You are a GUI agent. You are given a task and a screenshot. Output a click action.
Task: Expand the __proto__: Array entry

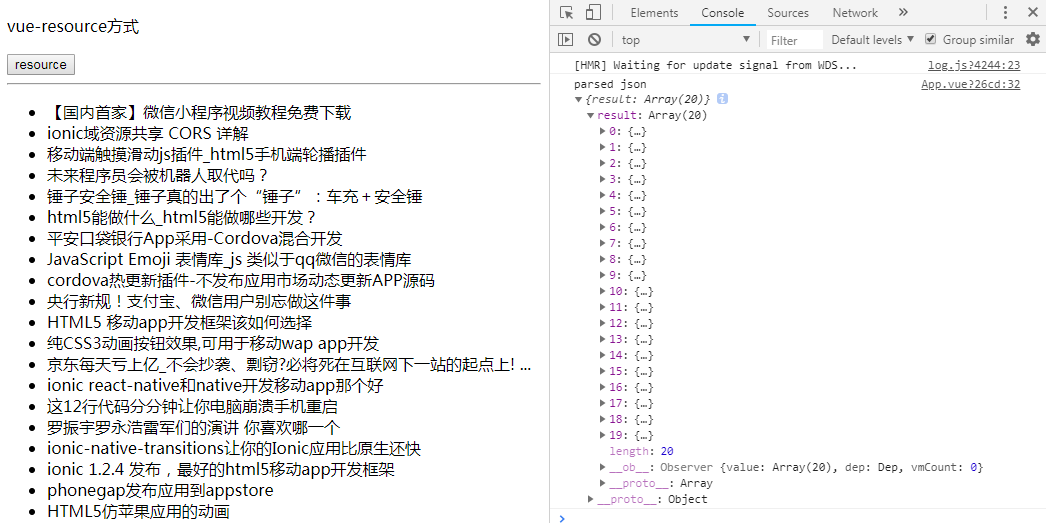click(603, 484)
